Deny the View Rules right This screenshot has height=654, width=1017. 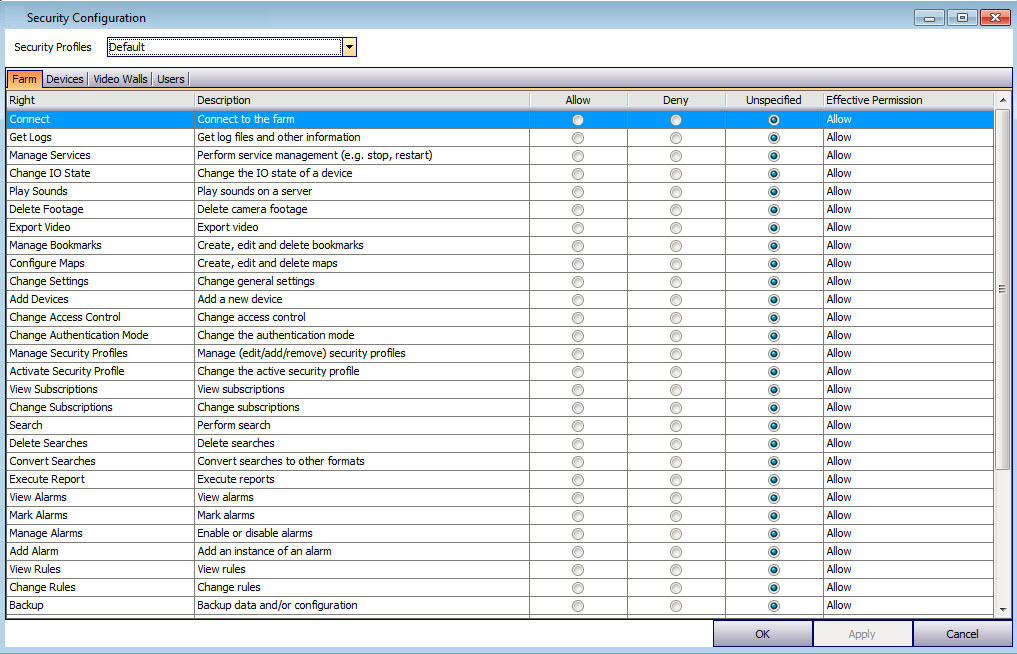(x=676, y=570)
